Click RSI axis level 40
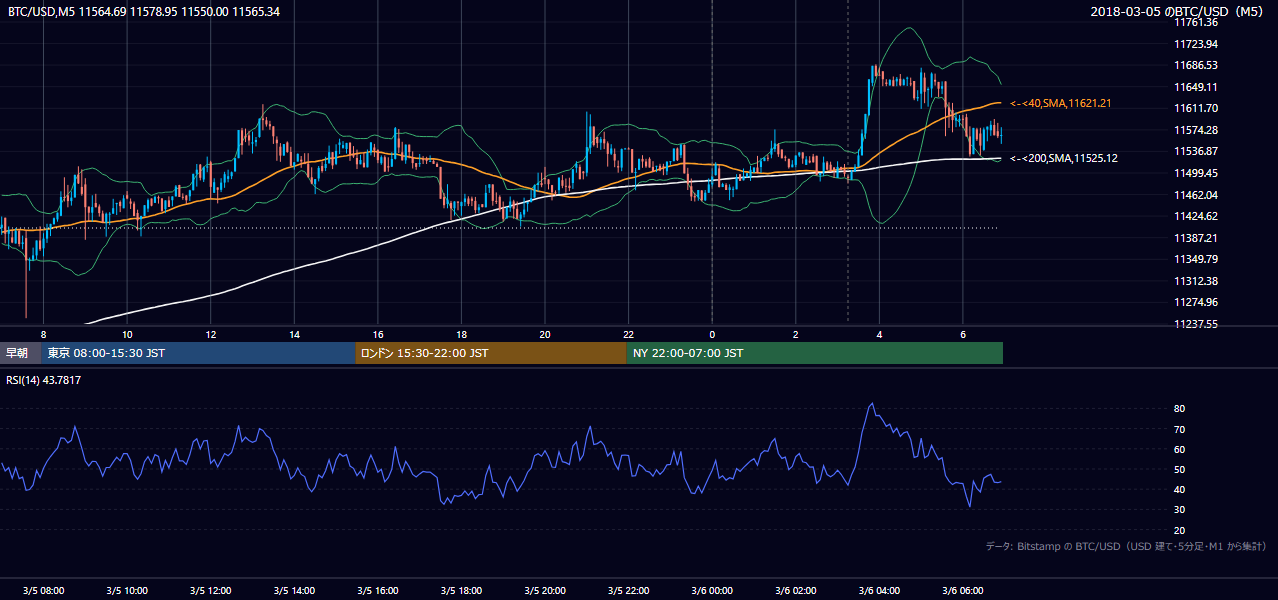Image resolution: width=1278 pixels, height=600 pixels. click(x=1180, y=489)
